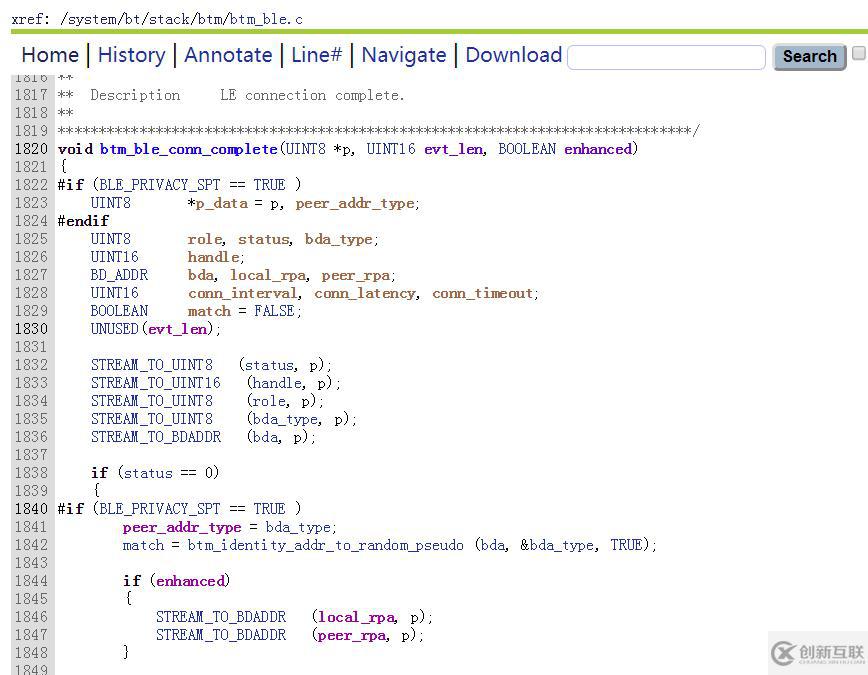Click peer_rpa argument on line 1847
Viewport: 868px width, 675px height.
[x=352, y=636]
